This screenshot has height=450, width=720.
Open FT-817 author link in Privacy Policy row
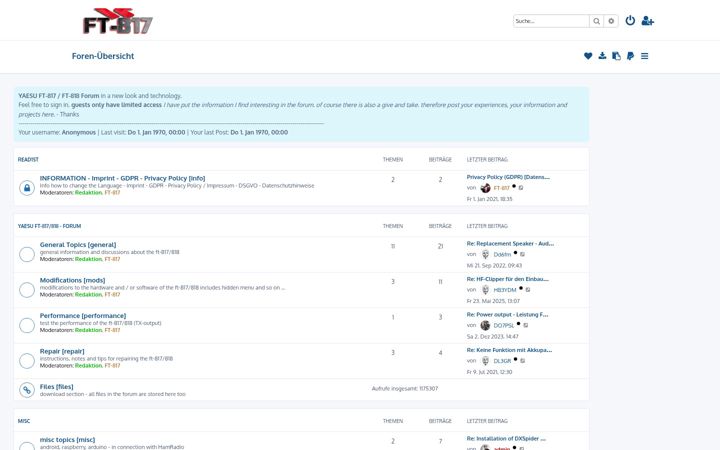501,188
